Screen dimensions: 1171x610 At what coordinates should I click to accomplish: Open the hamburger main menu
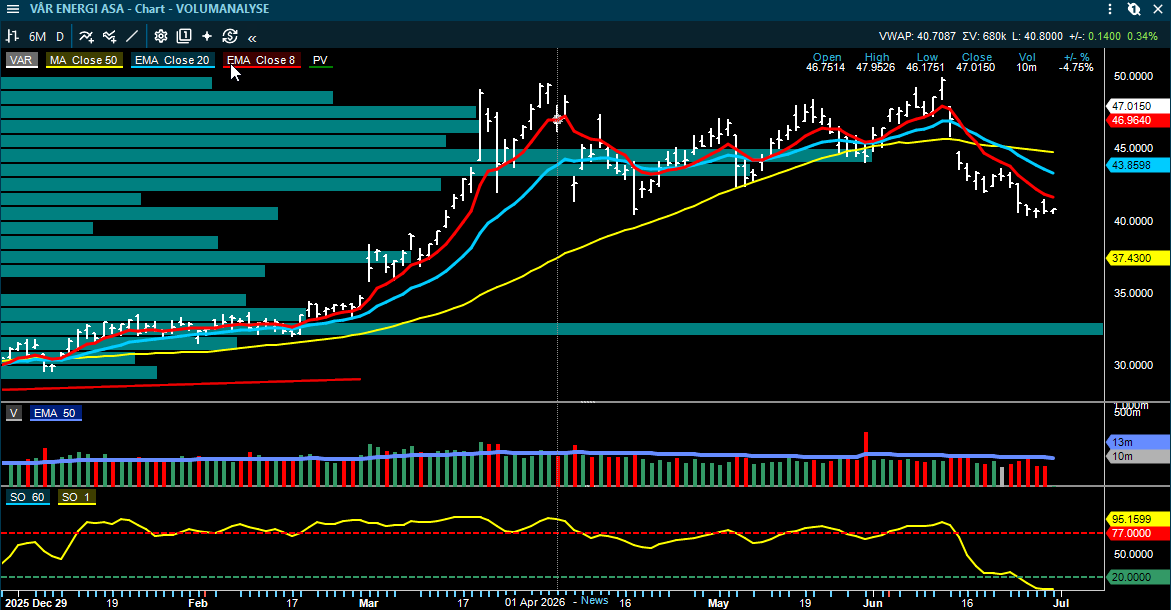point(13,9)
